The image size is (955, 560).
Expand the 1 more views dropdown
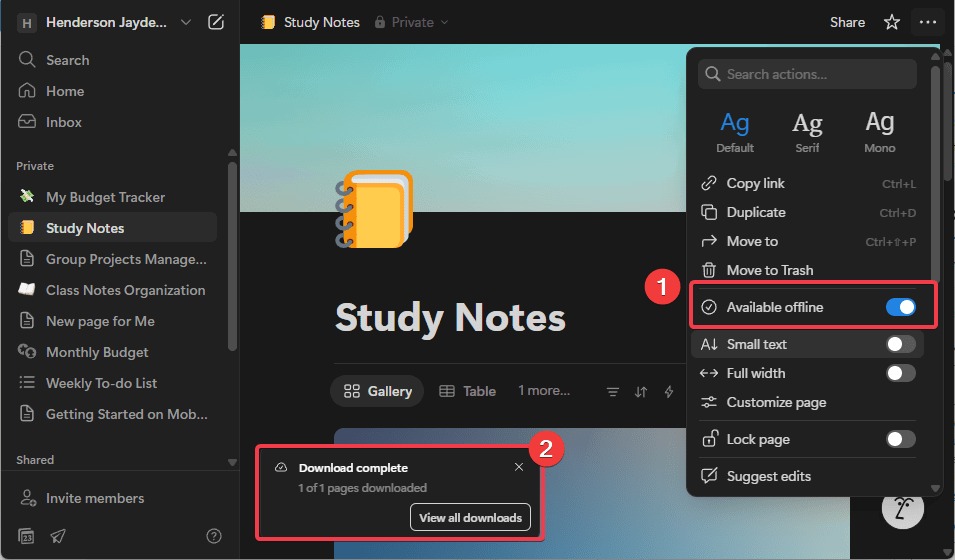544,391
